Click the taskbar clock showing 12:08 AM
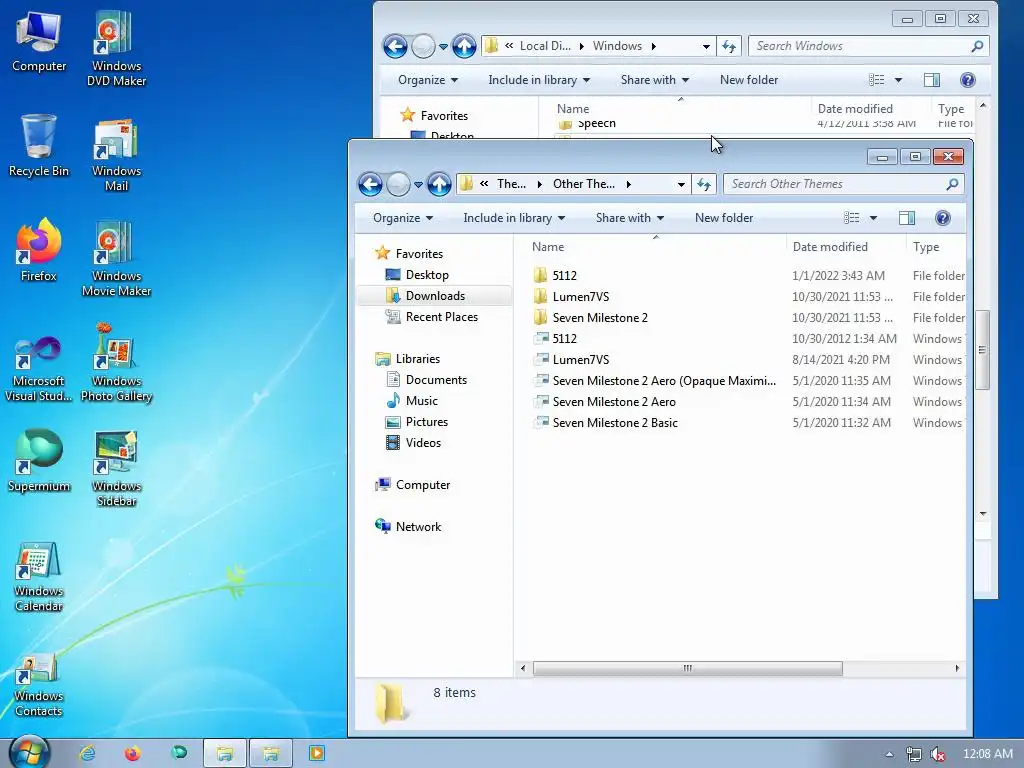Viewport: 1024px width, 768px height. (987, 754)
